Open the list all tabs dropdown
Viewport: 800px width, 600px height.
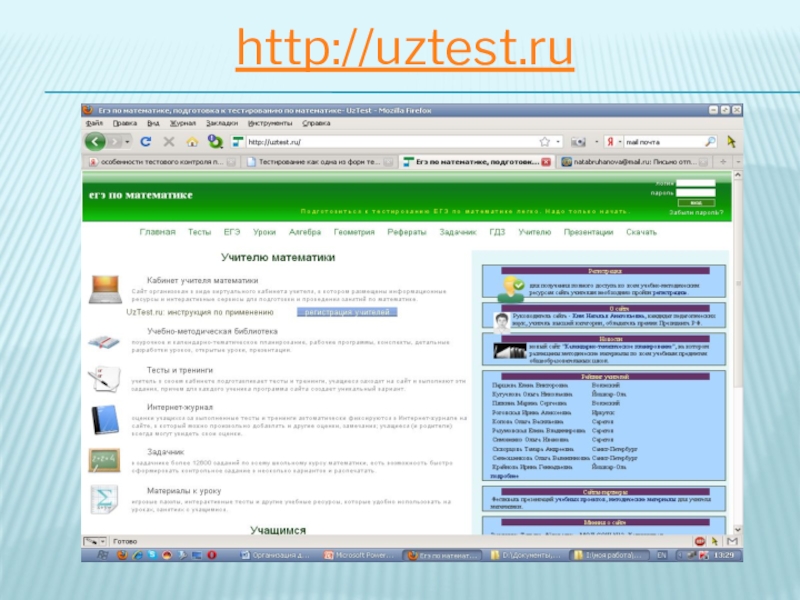click(738, 162)
